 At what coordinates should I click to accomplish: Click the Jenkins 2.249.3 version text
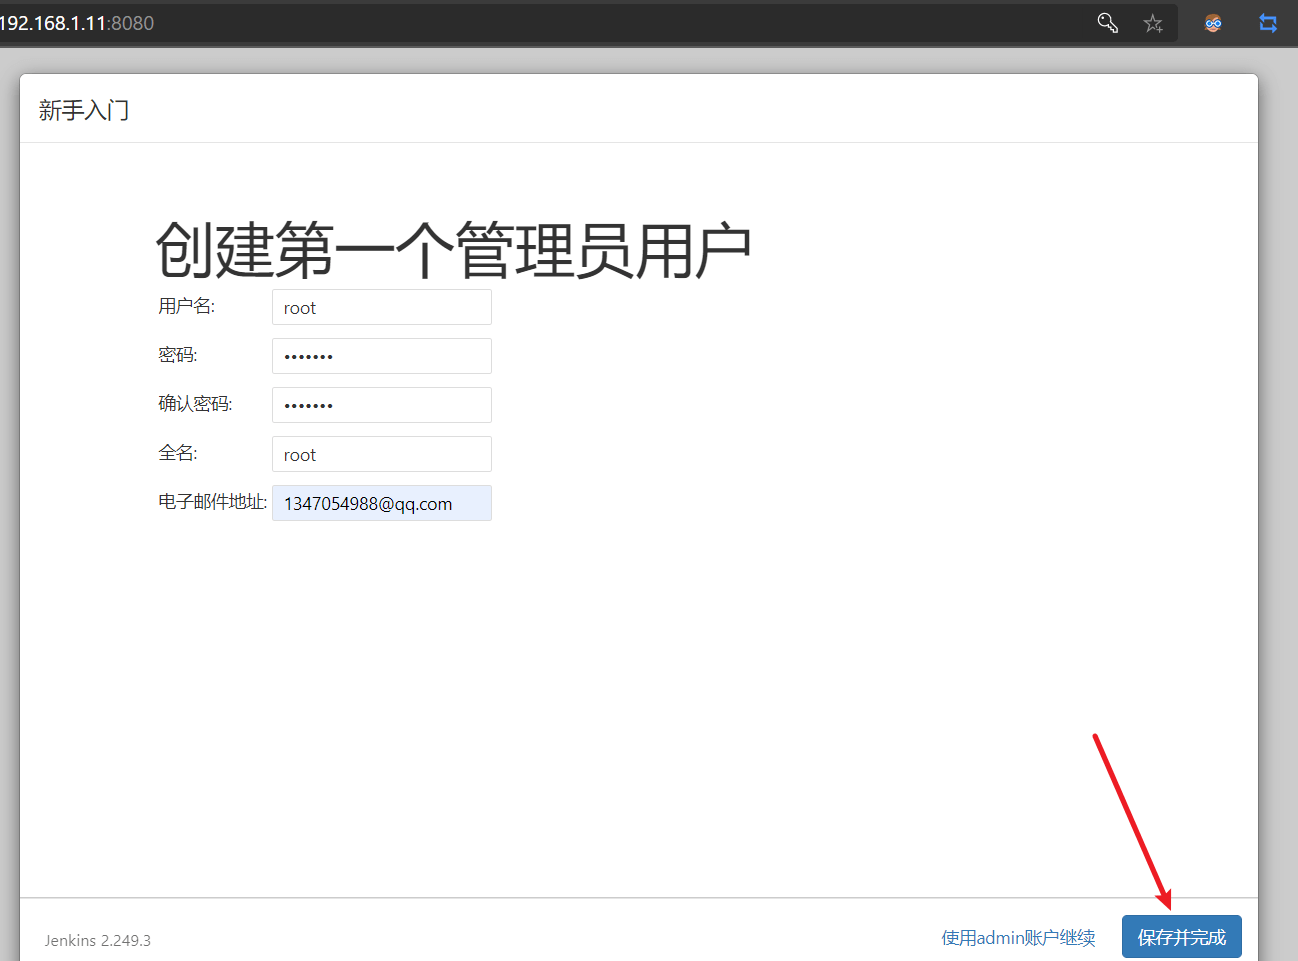[97, 940]
